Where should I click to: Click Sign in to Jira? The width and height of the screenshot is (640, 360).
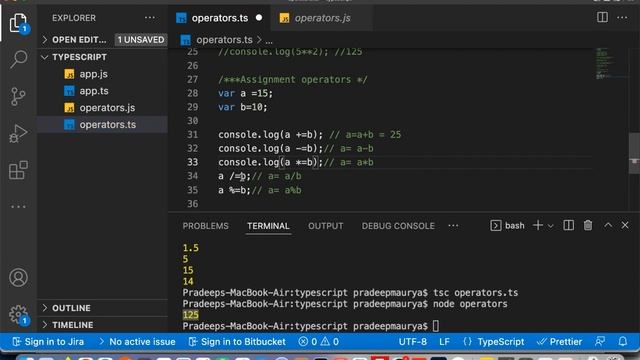click(x=49, y=342)
